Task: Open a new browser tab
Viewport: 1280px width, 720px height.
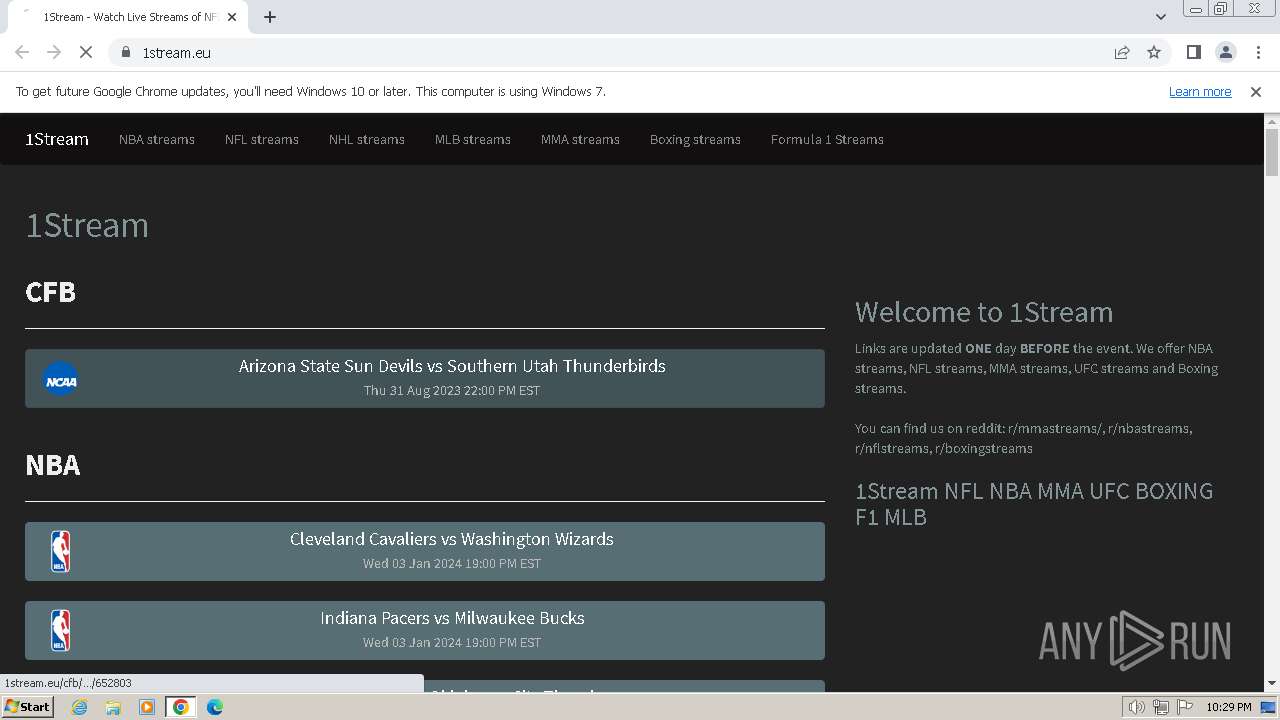Action: tap(270, 17)
